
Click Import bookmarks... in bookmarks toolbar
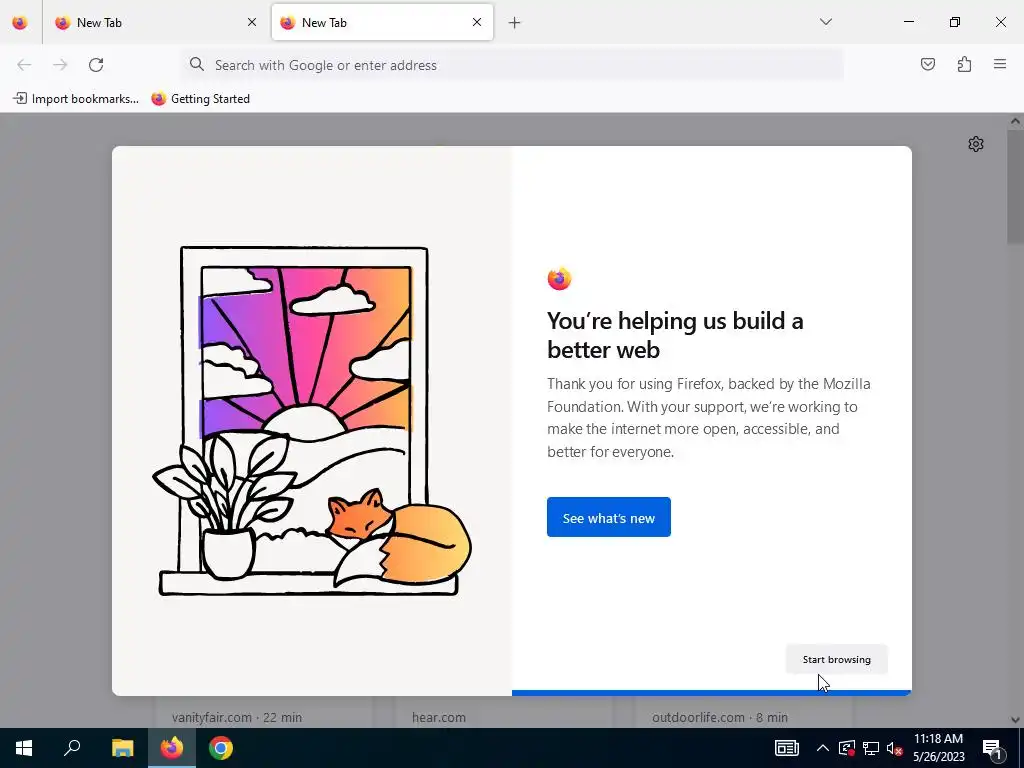[76, 99]
